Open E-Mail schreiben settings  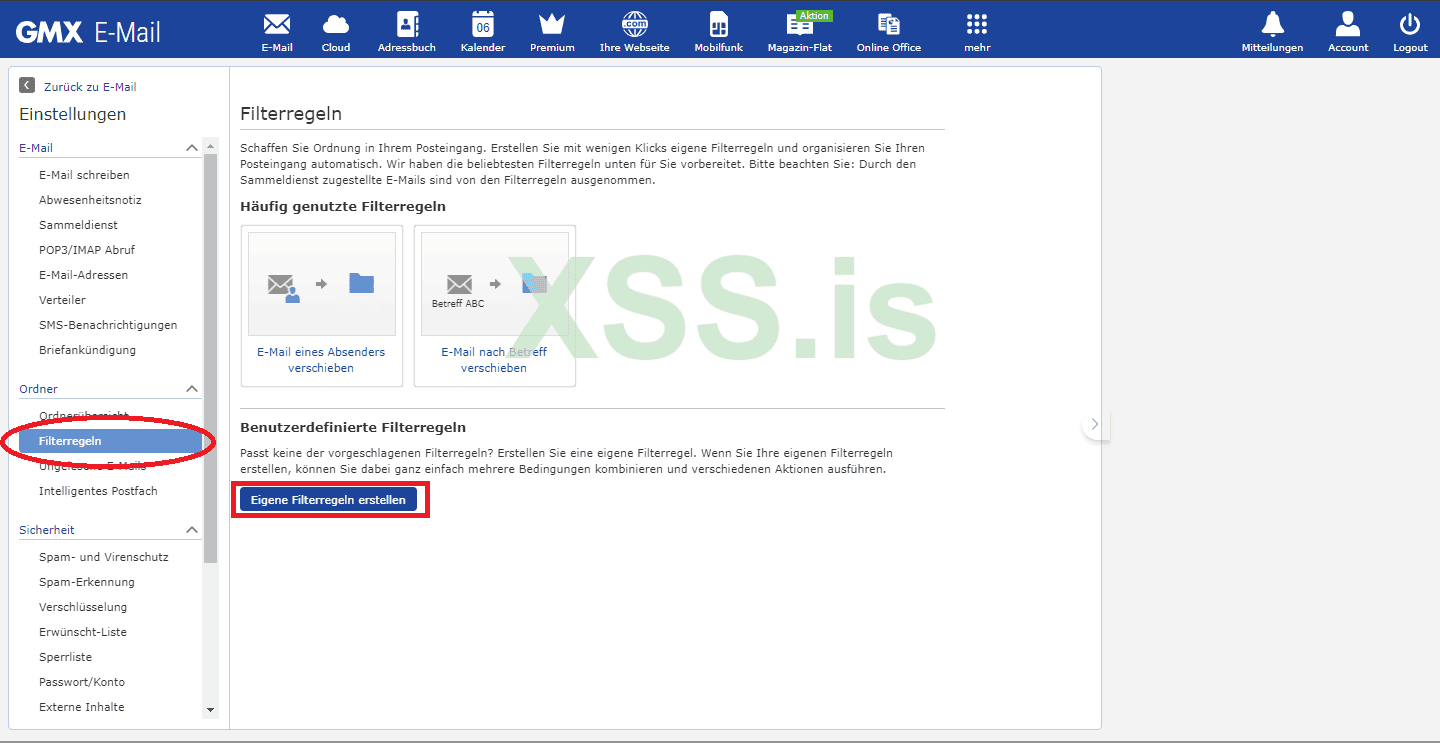pos(84,175)
